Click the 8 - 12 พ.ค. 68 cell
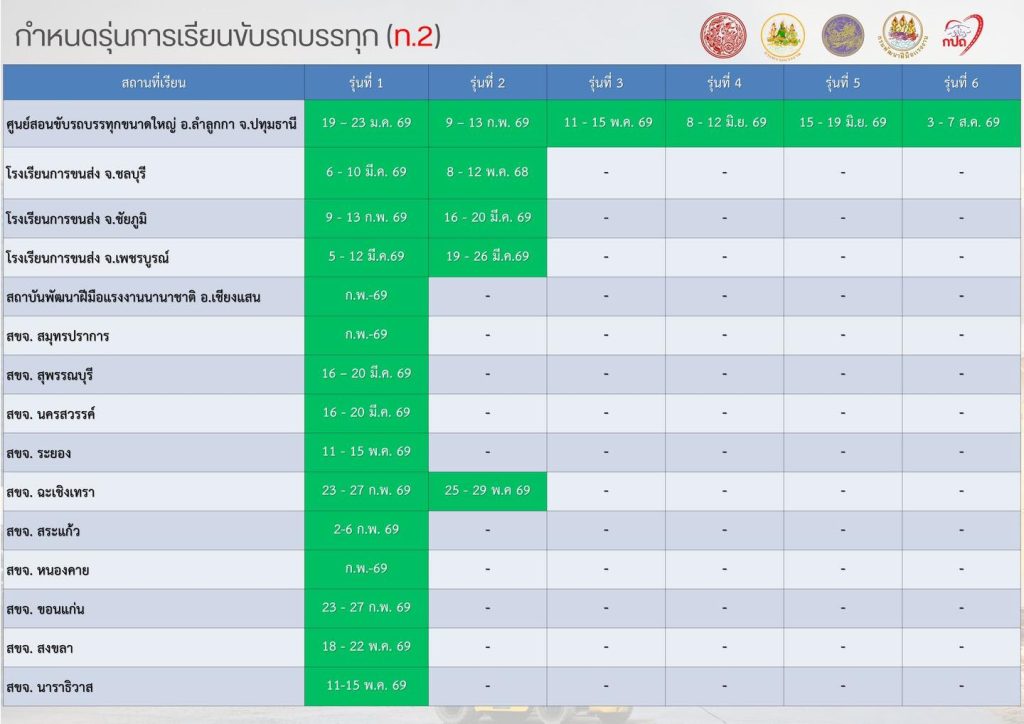This screenshot has height=724, width=1024. 488,172
